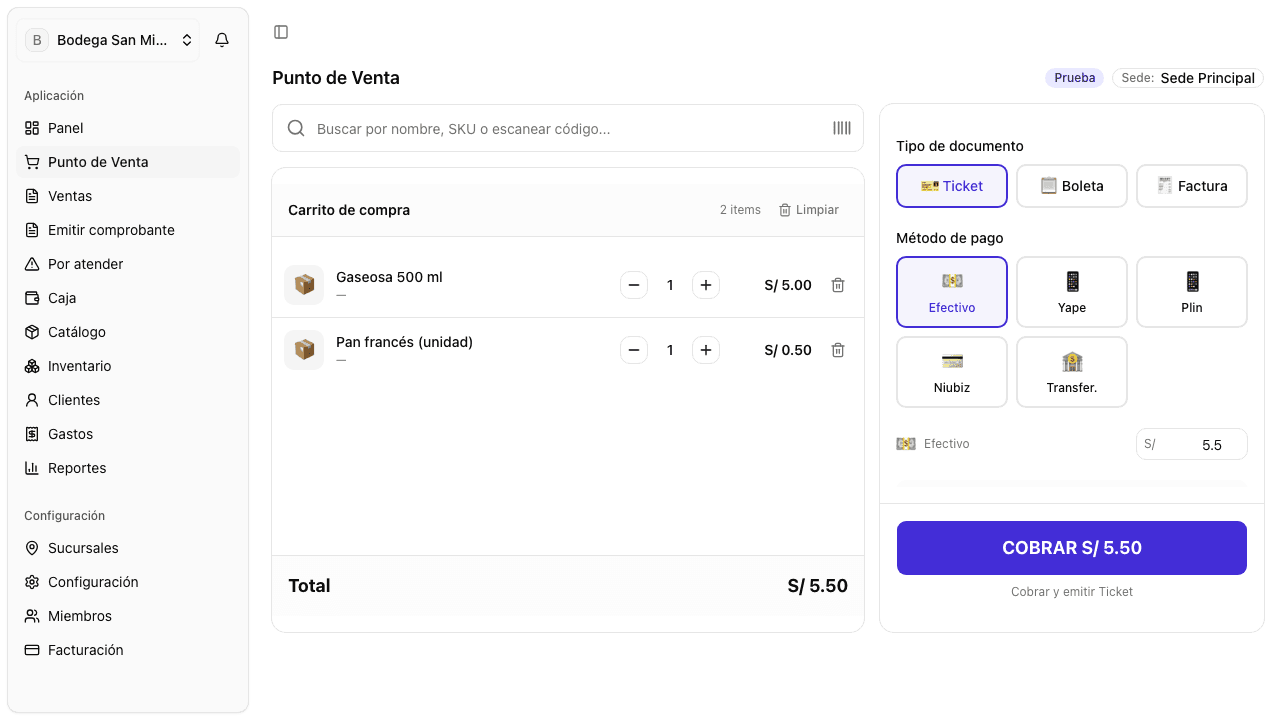The height and width of the screenshot is (720, 1280).
Task: Scan product with barcode icon
Action: pos(842,128)
